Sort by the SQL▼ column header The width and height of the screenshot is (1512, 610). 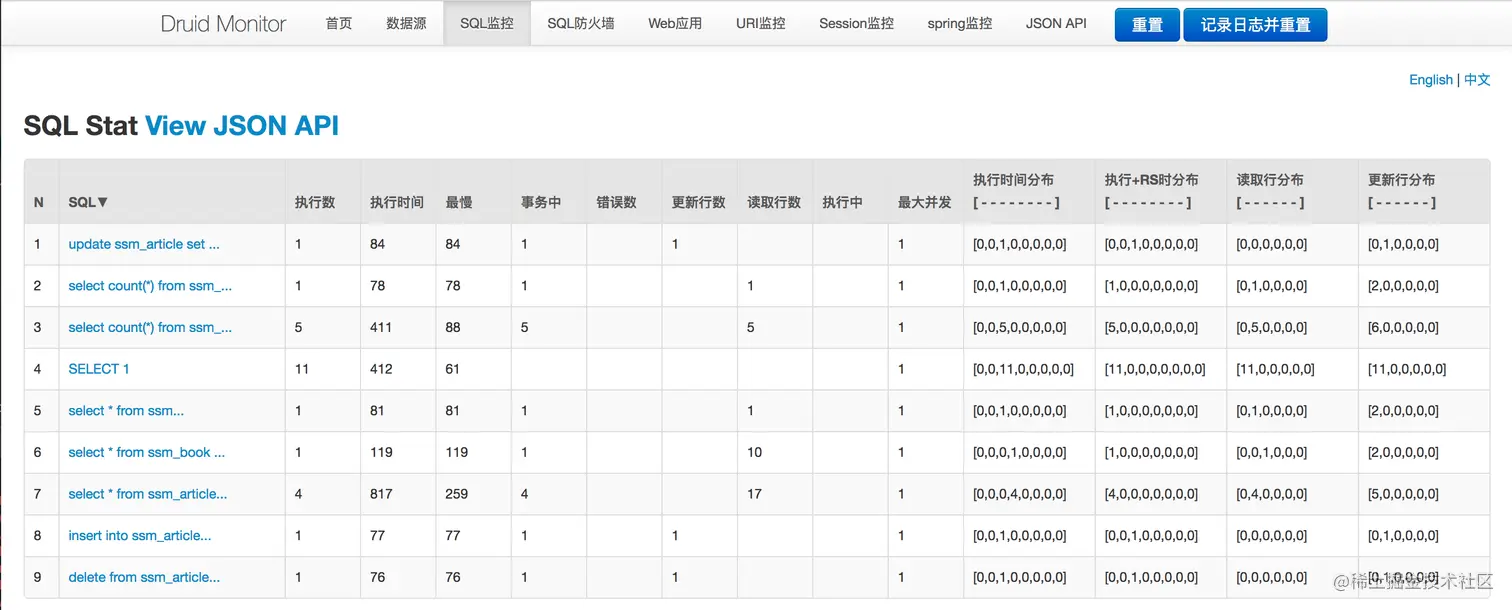(x=88, y=202)
